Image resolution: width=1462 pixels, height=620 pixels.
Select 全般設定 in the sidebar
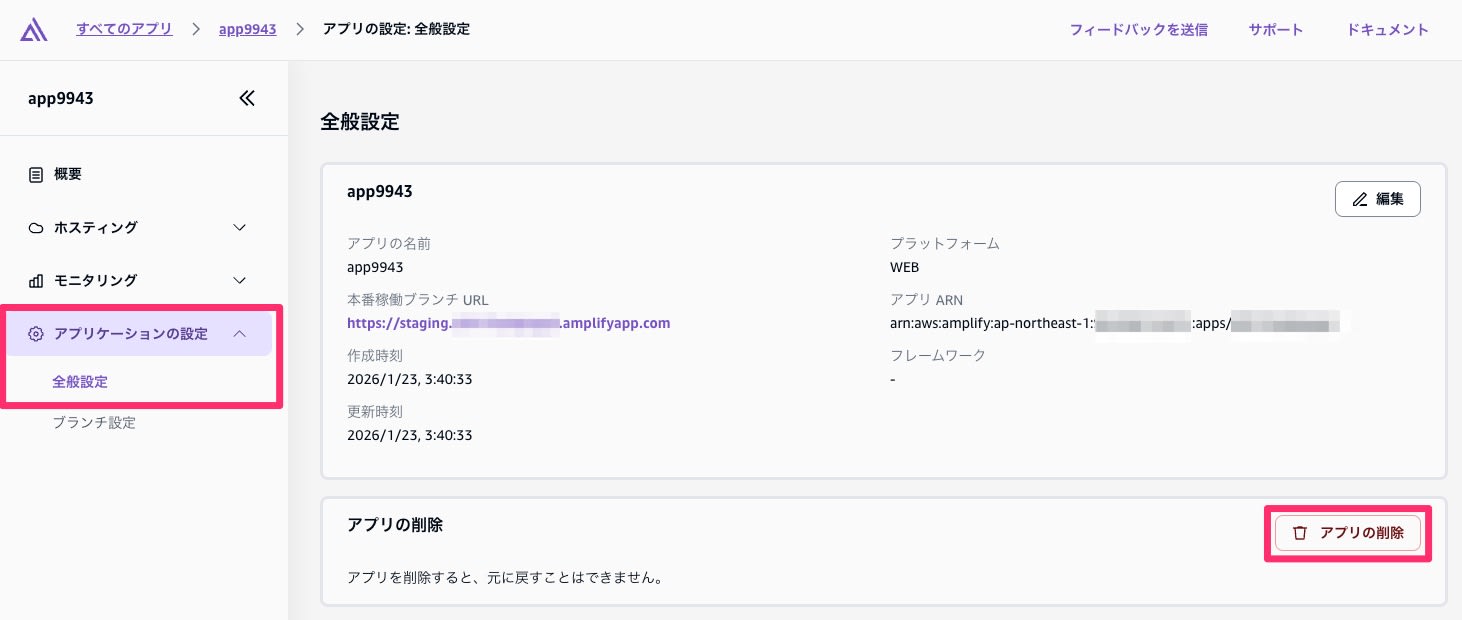pos(80,382)
